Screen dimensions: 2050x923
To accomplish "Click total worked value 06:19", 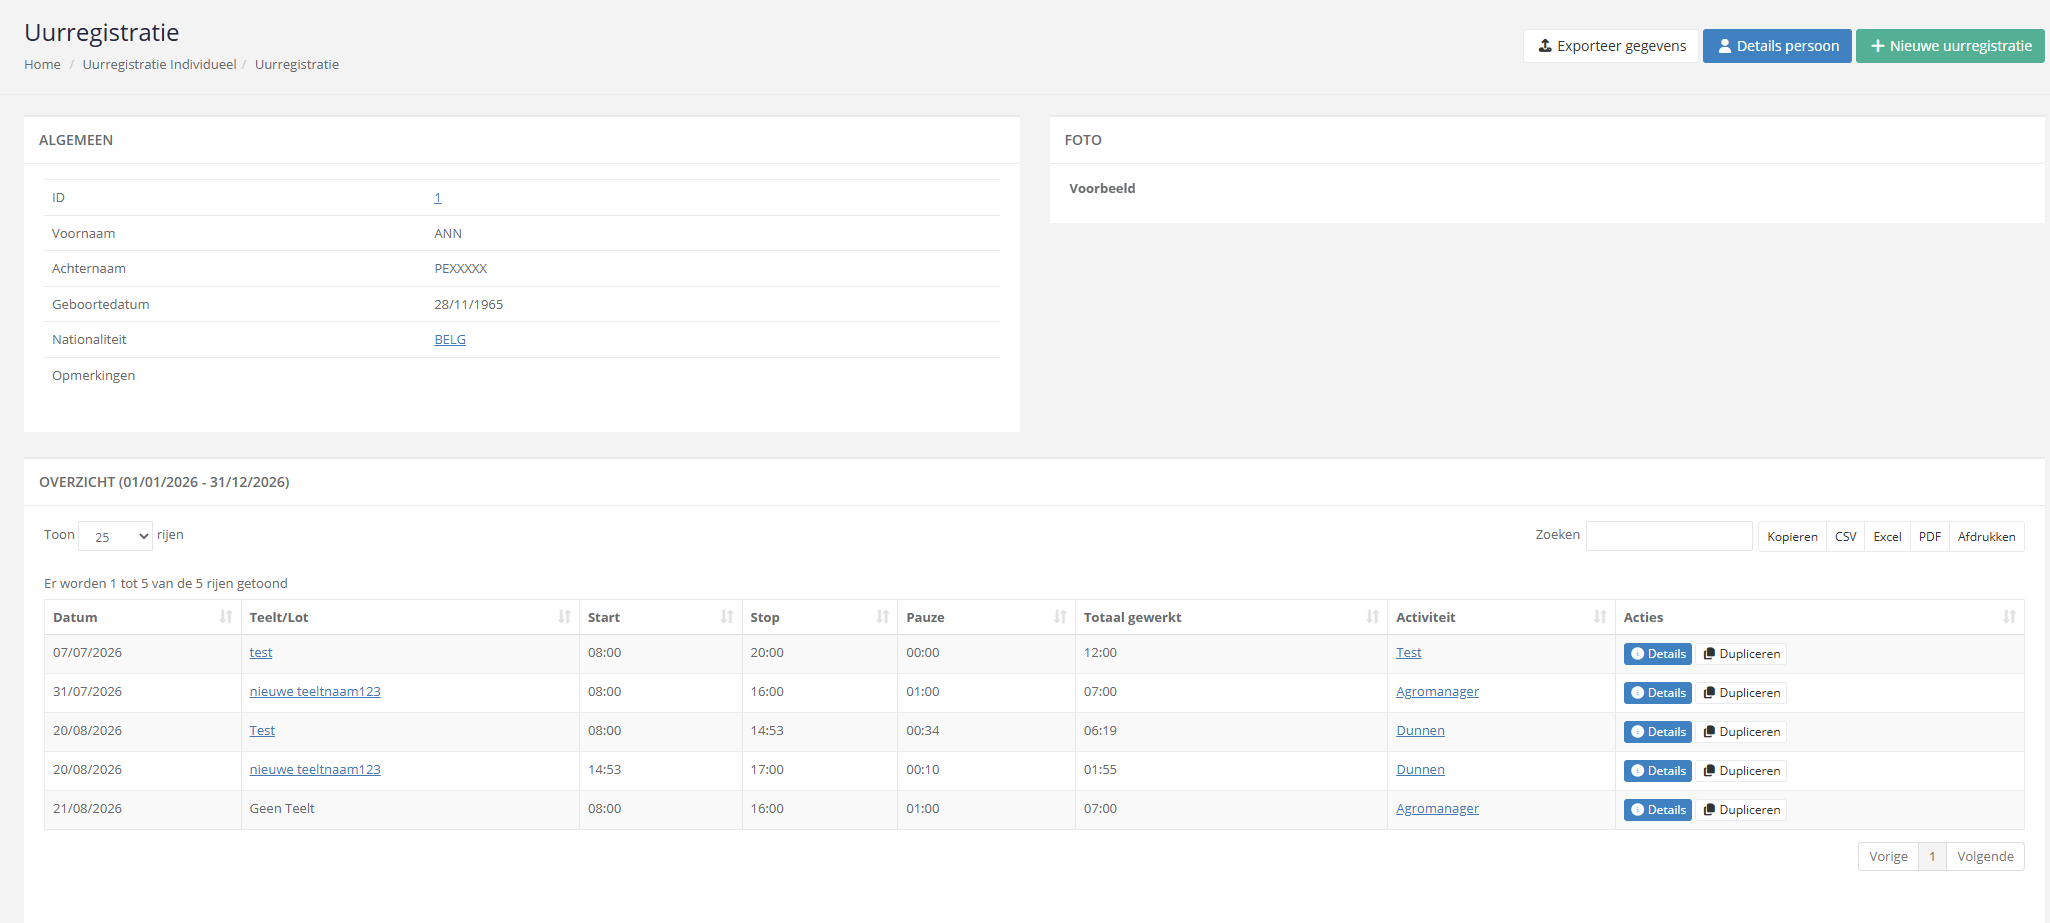I will point(1100,731).
